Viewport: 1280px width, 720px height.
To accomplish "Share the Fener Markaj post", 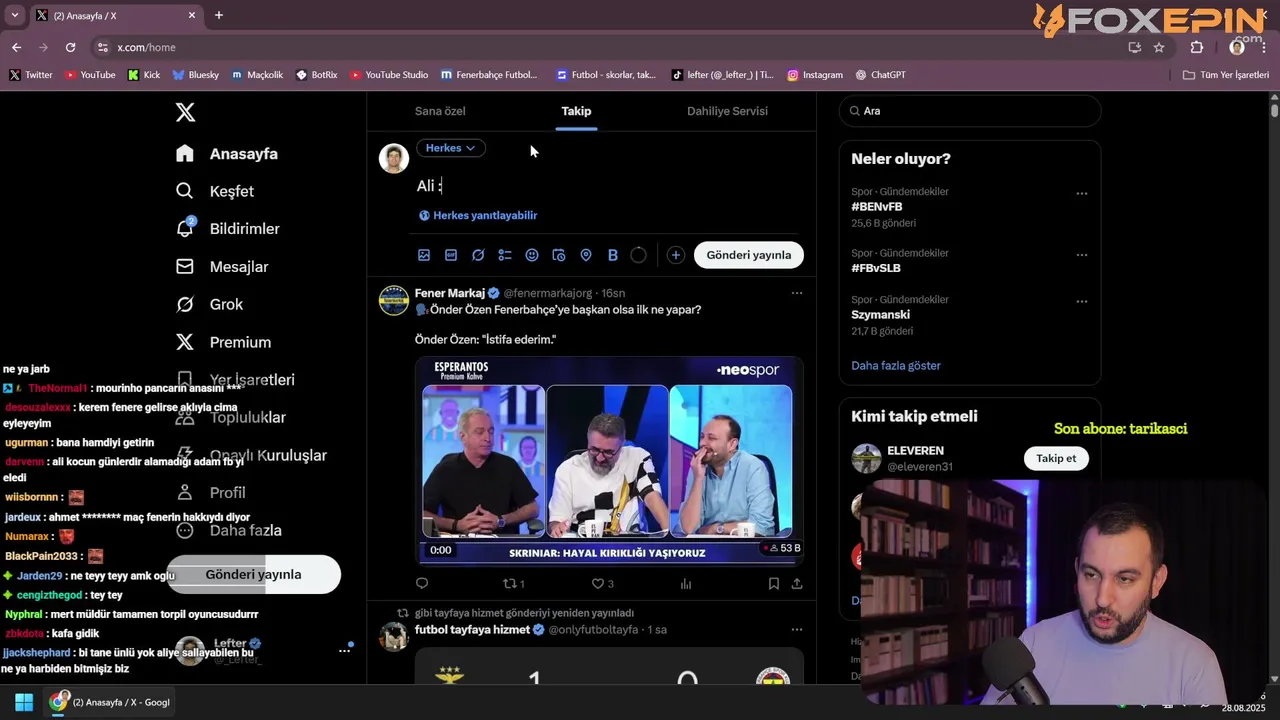I will tap(797, 583).
